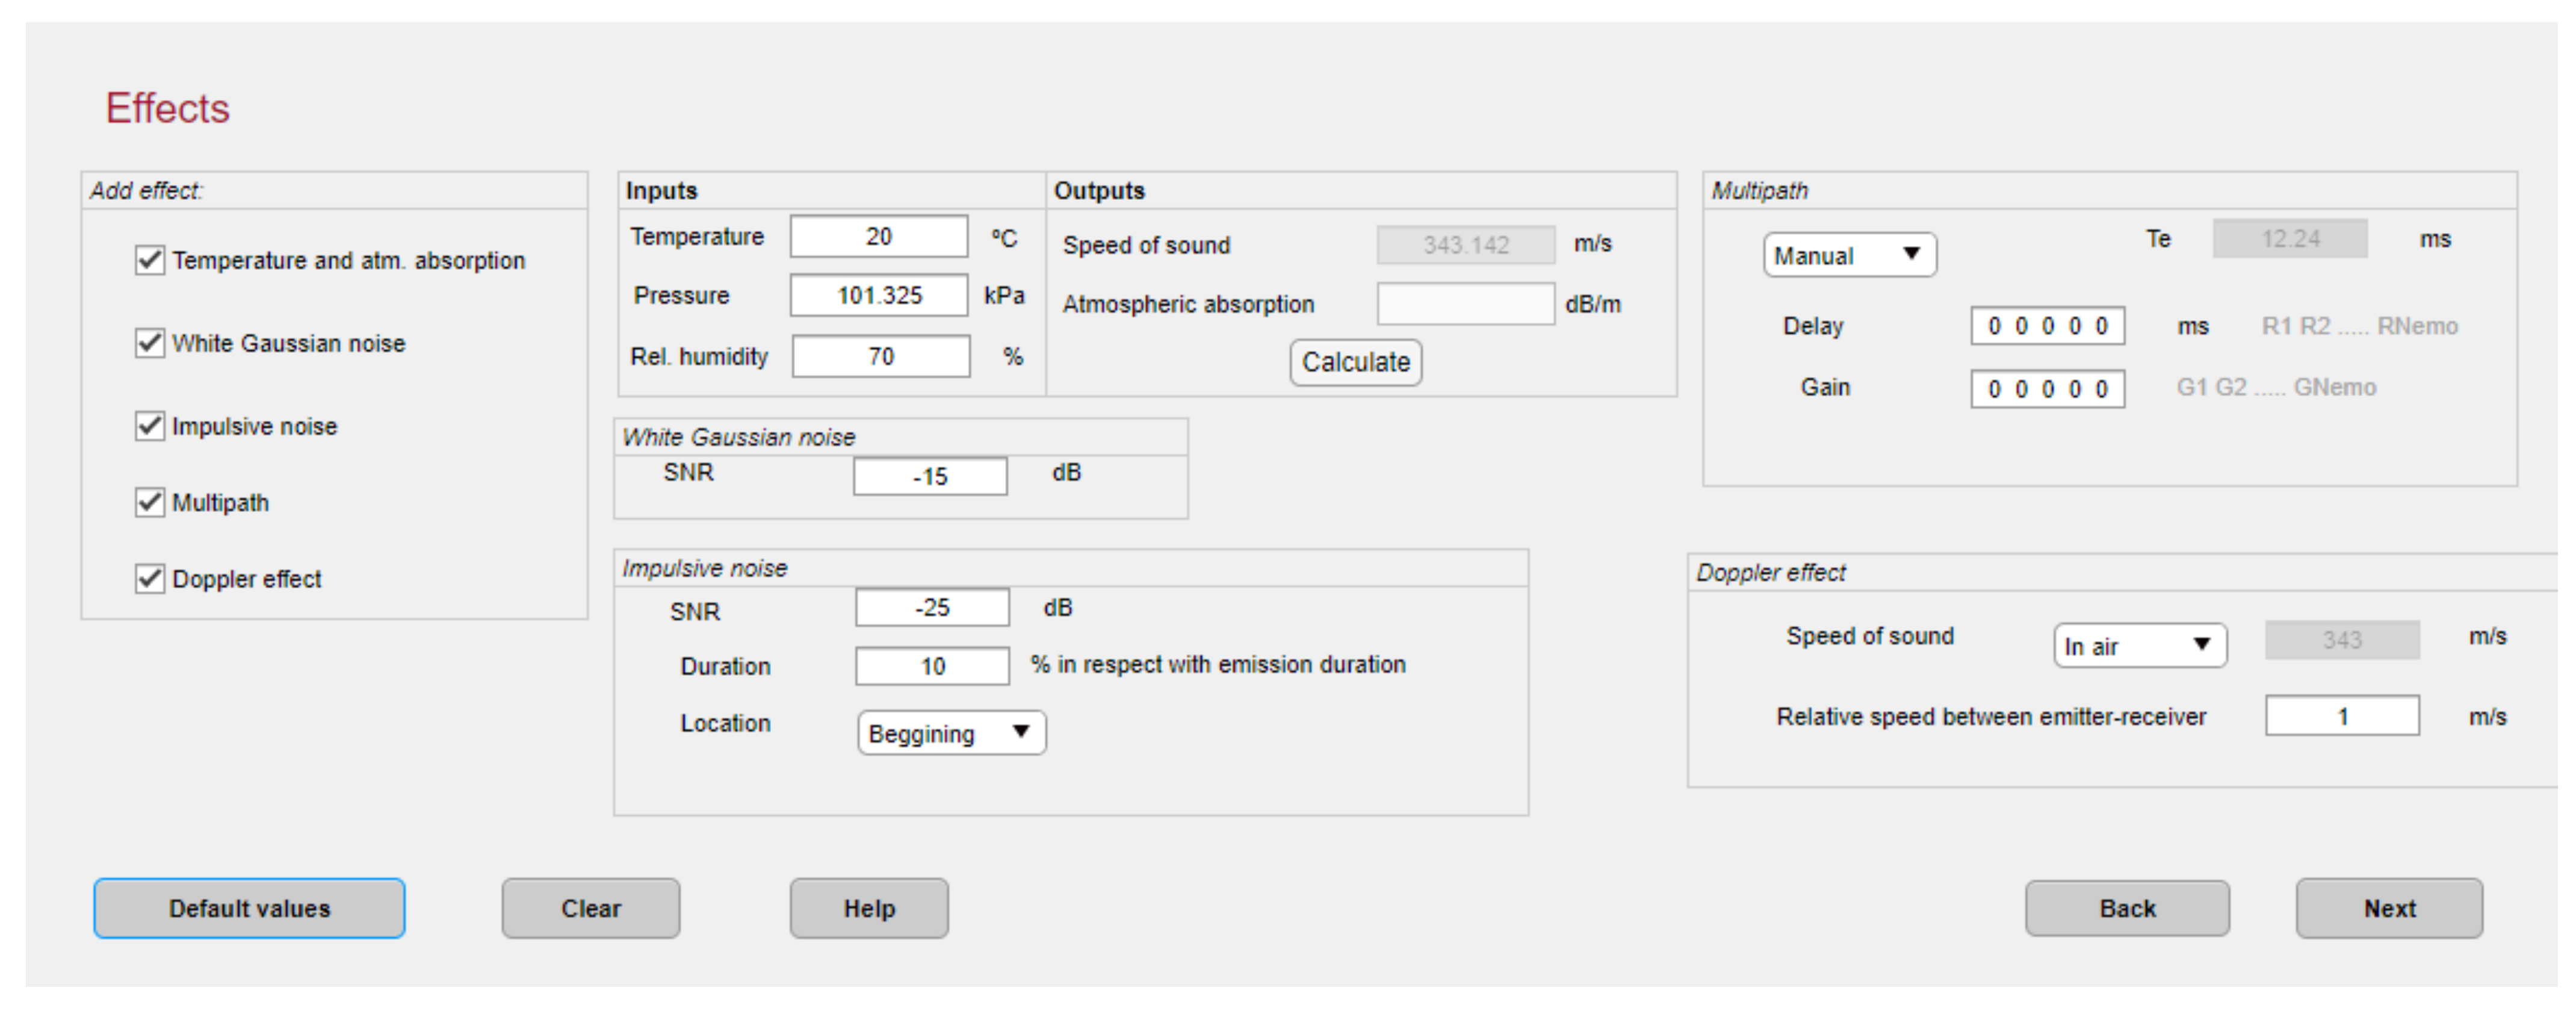Image resolution: width=2576 pixels, height=1014 pixels.
Task: Uncheck the Doppler effect checkbox
Action: point(150,578)
